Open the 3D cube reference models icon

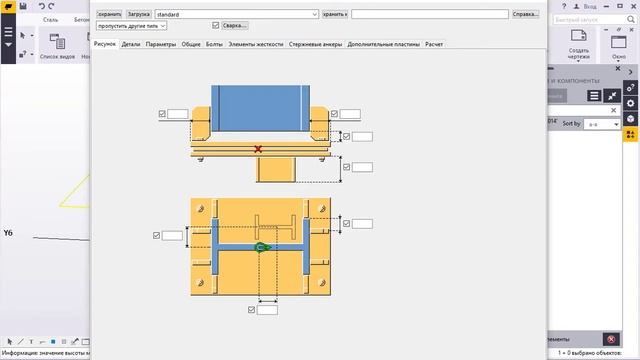tap(631, 119)
